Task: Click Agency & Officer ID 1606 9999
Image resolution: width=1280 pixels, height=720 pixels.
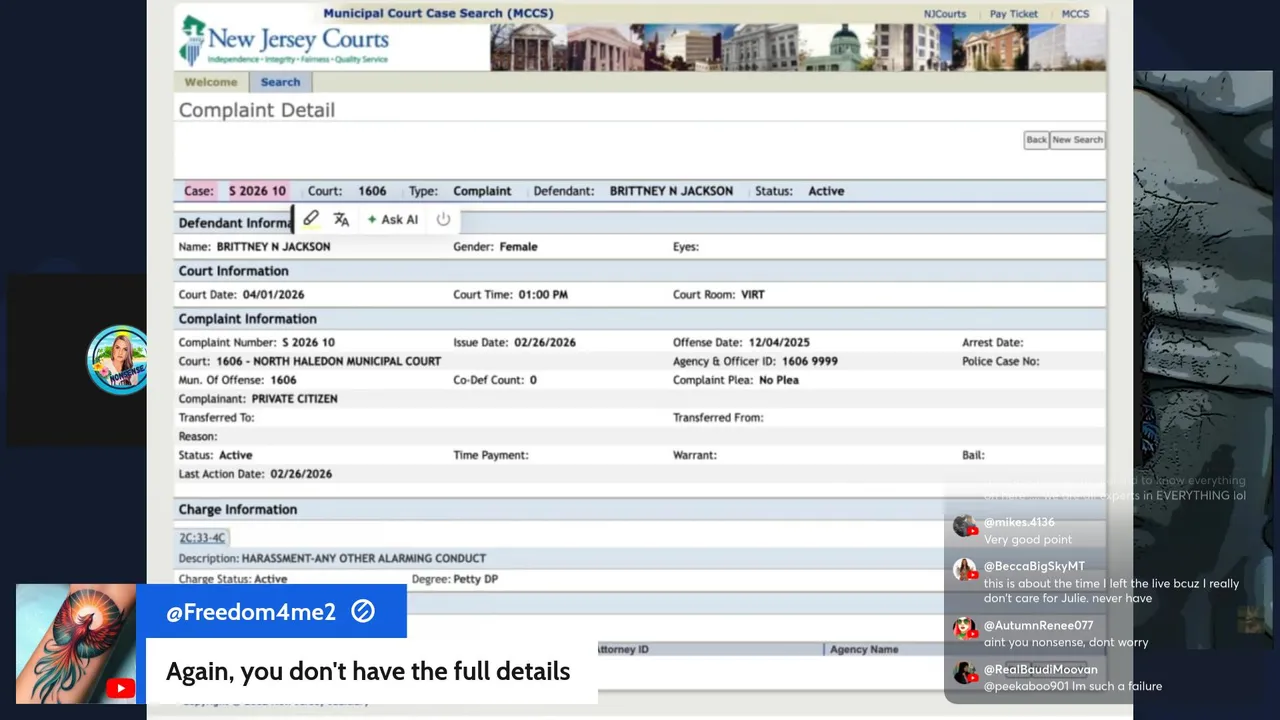Action: coord(810,361)
